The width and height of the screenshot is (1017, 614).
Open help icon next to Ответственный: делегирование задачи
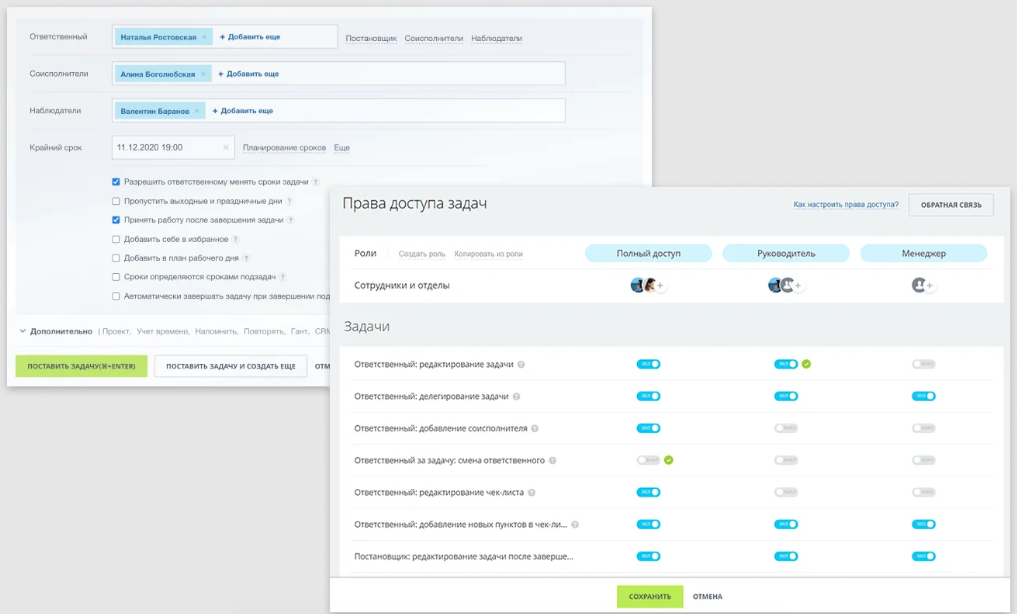[516, 396]
